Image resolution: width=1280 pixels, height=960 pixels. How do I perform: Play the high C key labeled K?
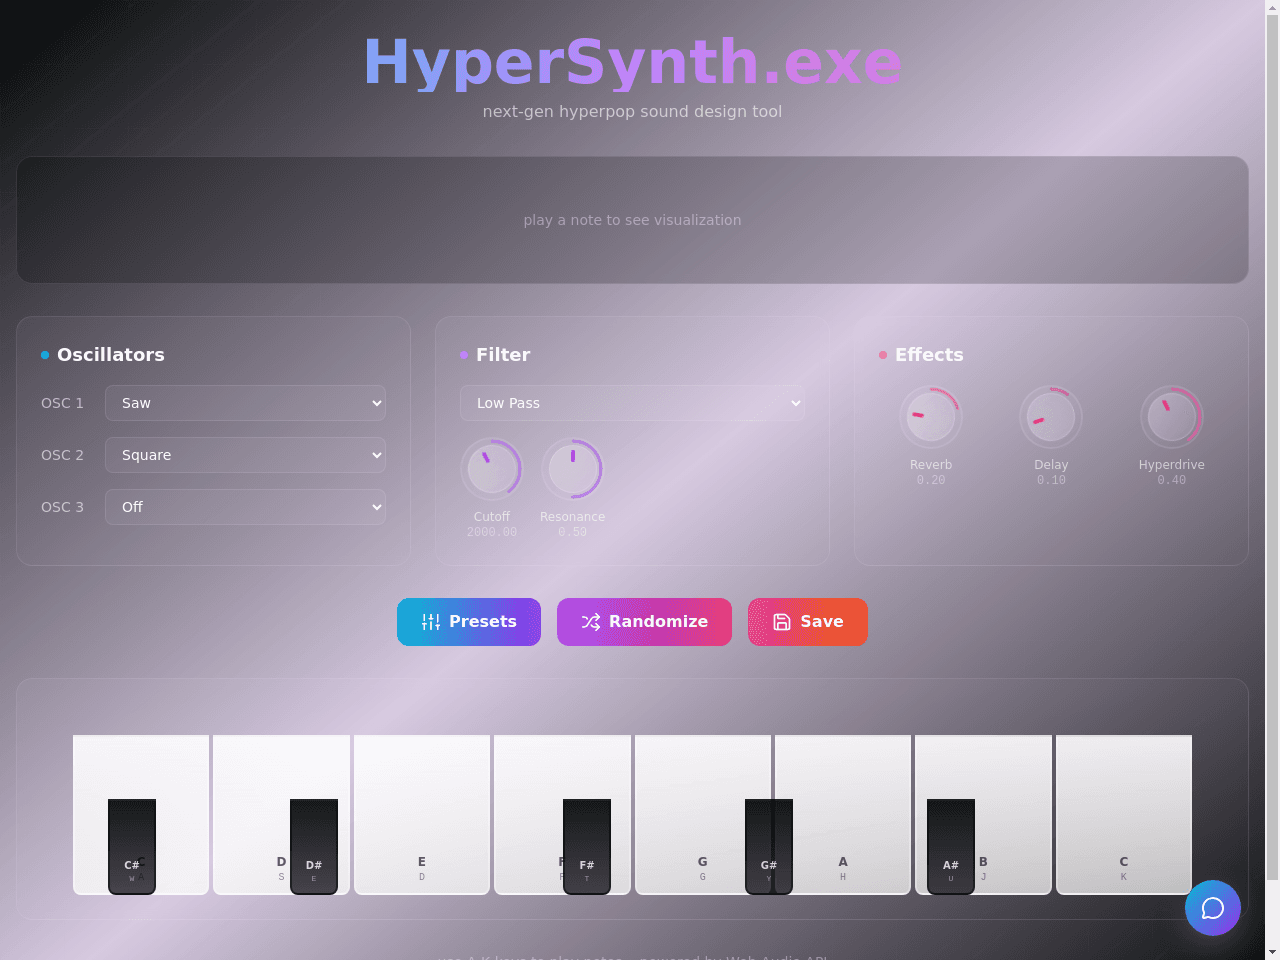click(1124, 815)
